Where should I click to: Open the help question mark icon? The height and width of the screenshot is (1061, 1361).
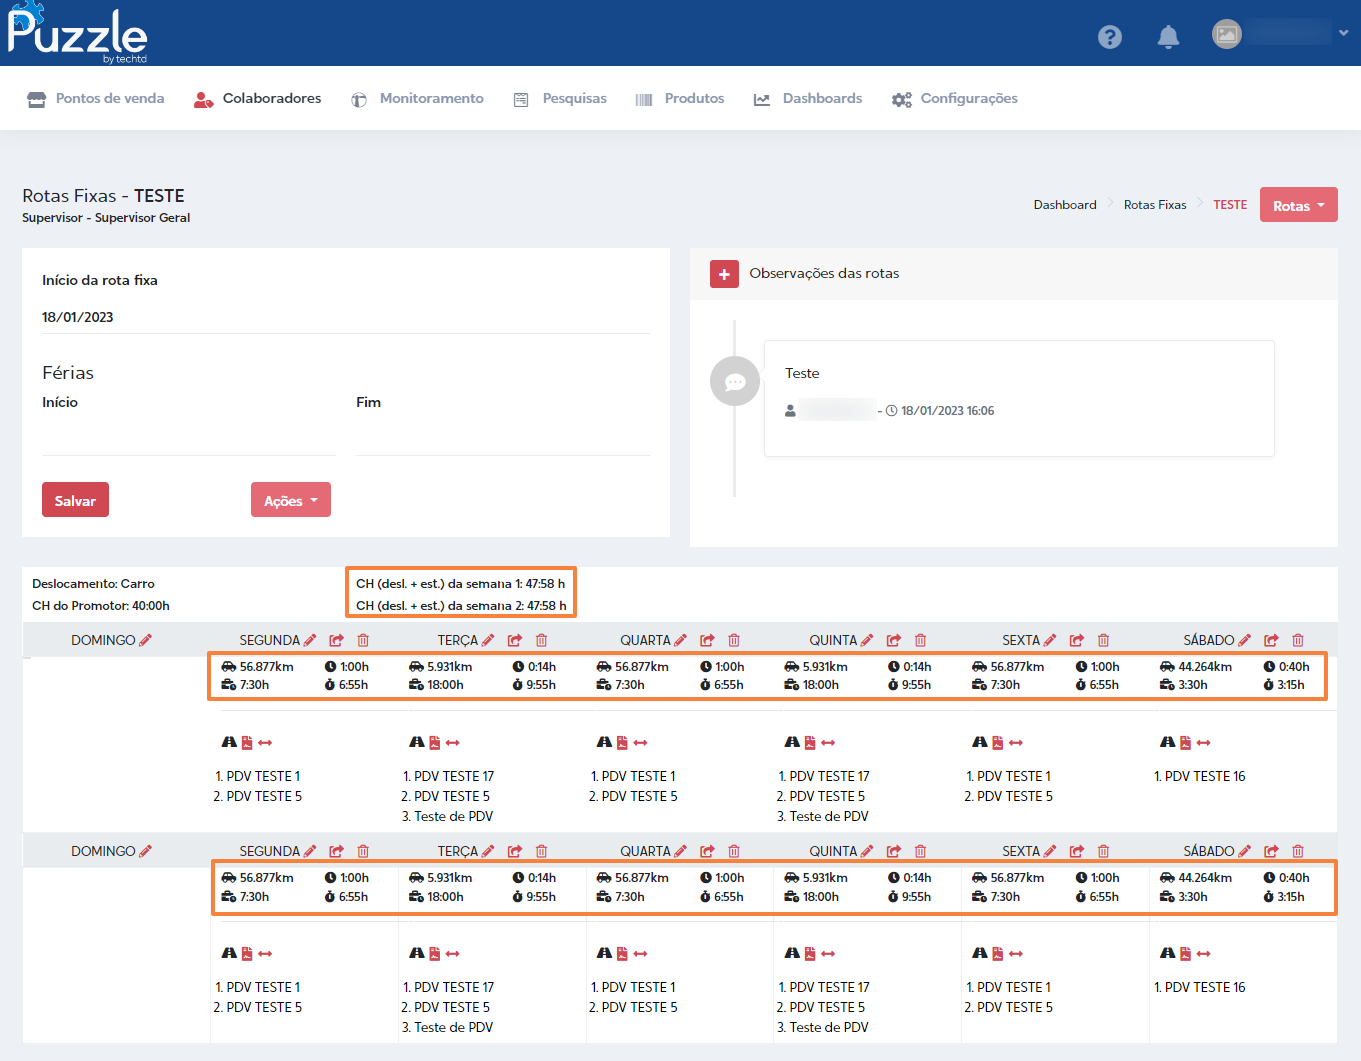pyautogui.click(x=1109, y=37)
